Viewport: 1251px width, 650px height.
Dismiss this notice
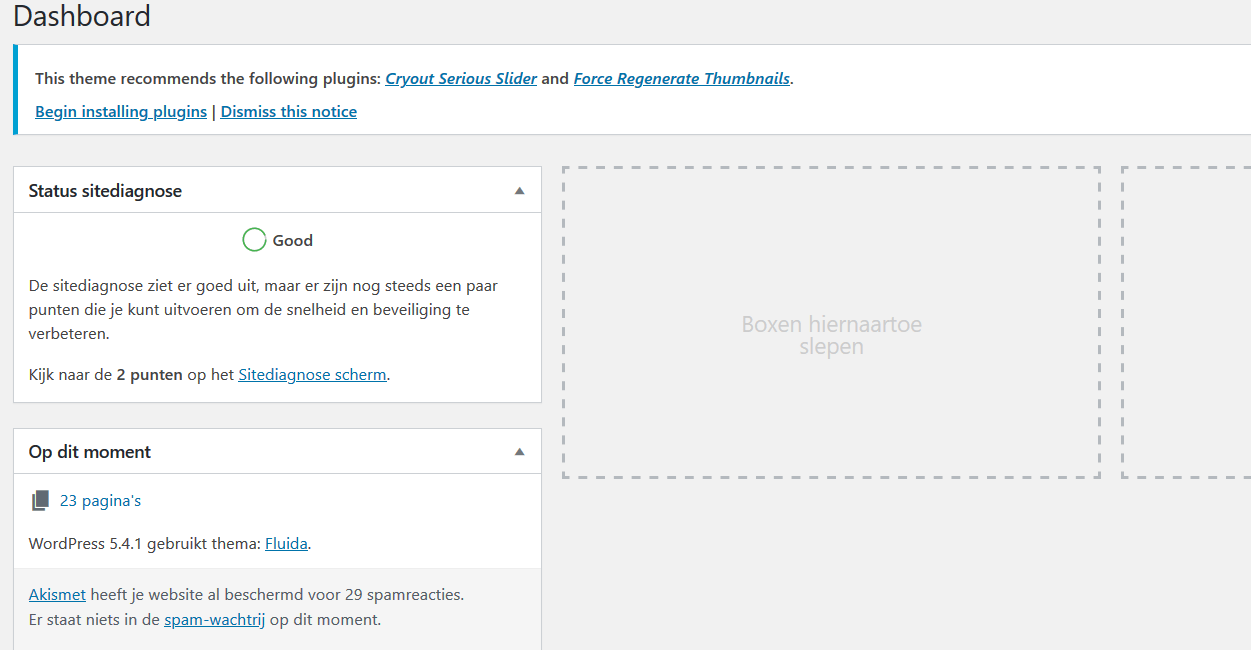(x=289, y=111)
